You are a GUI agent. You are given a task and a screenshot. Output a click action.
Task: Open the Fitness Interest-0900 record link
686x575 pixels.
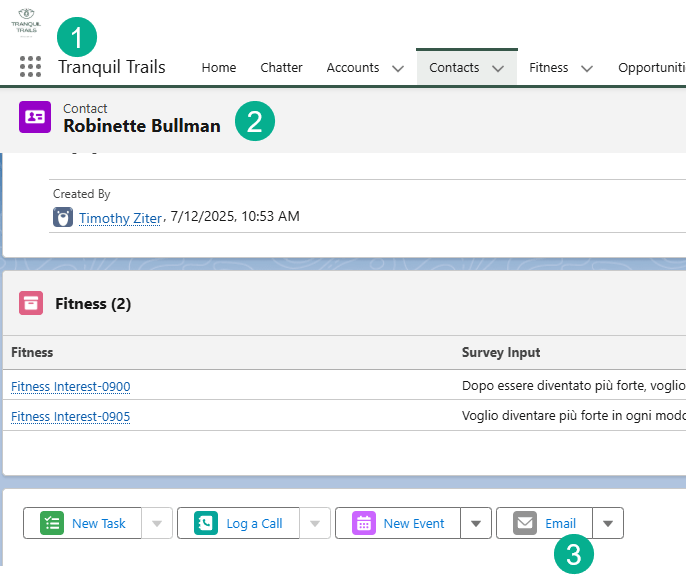click(x=70, y=387)
